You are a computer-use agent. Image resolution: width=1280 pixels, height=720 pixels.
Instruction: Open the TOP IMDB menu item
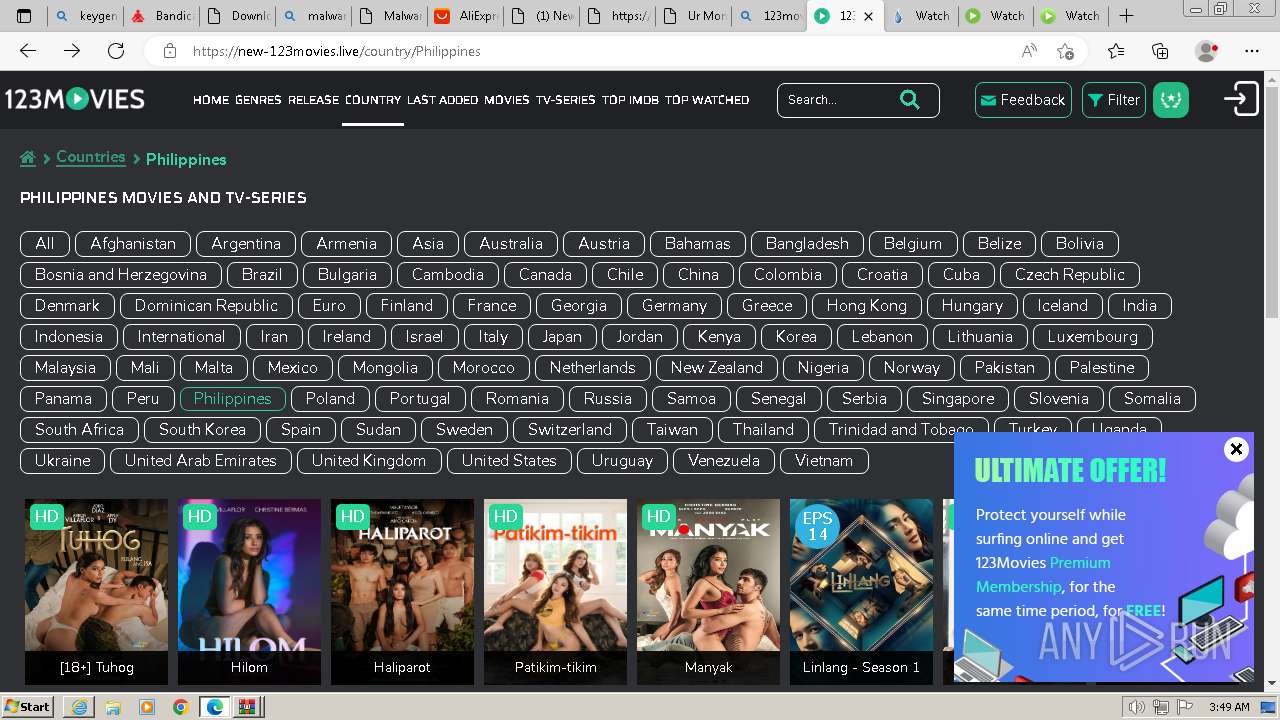[630, 99]
